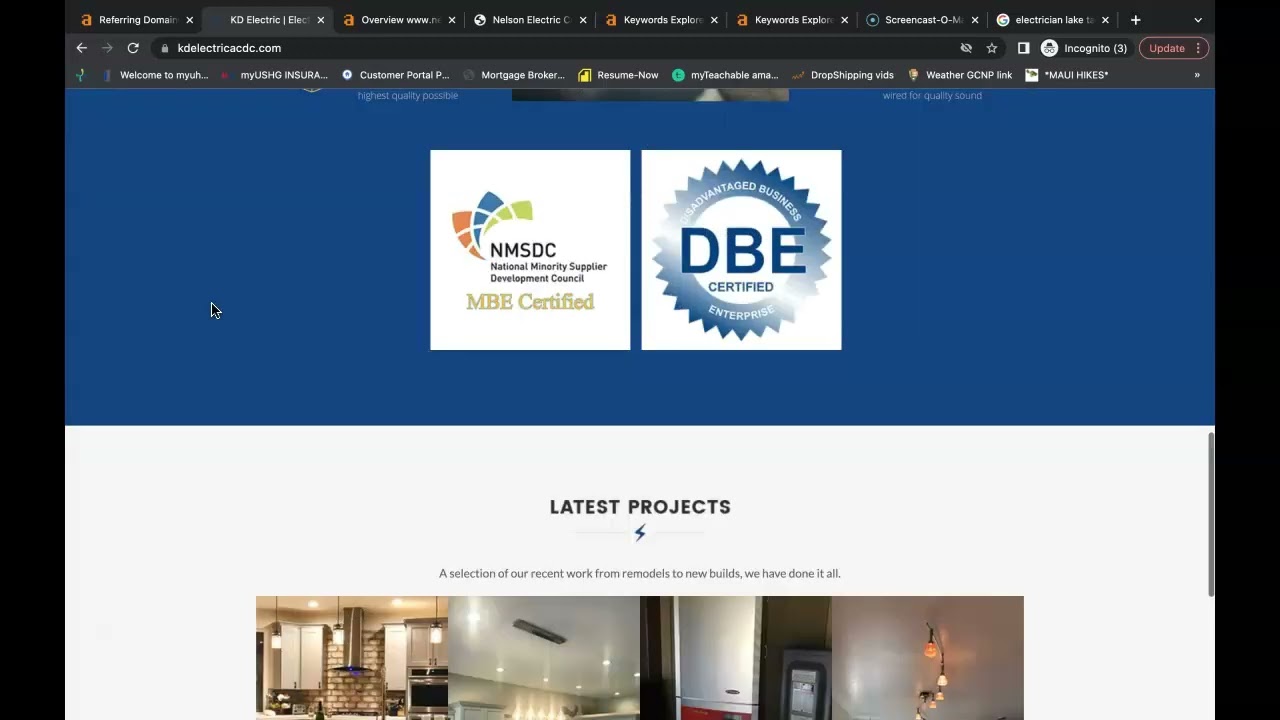This screenshot has height=720, width=1280.
Task: Click the eye-slash tracking blocked icon
Action: [966, 48]
